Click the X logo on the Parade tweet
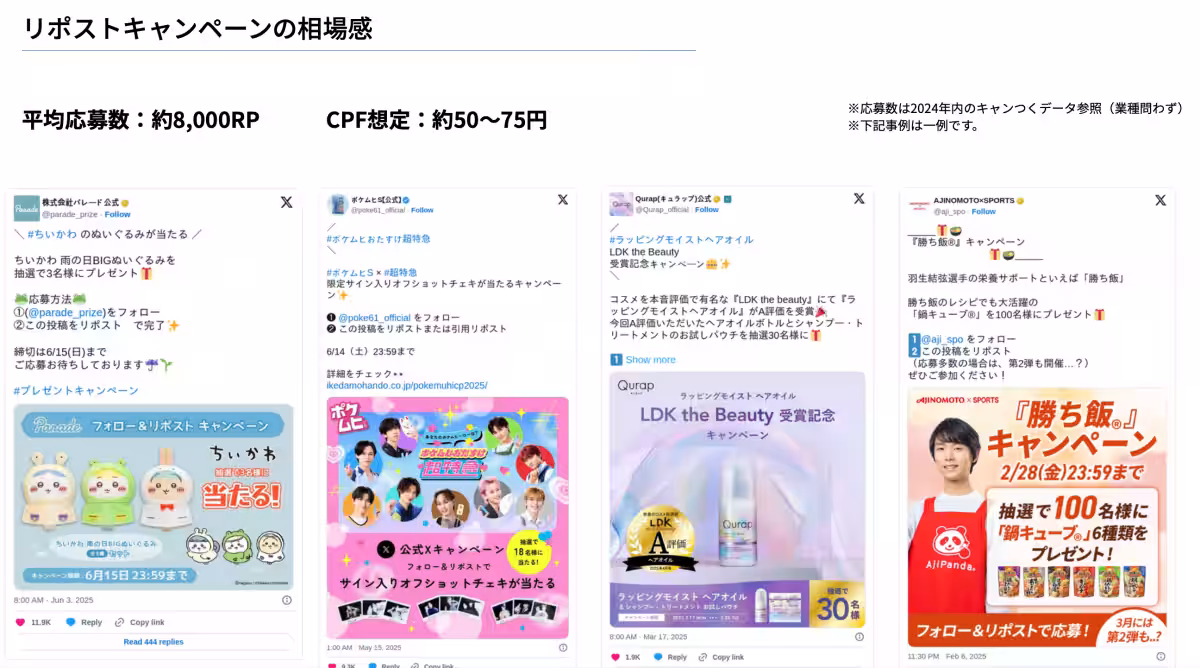The width and height of the screenshot is (1200, 668). 286,202
